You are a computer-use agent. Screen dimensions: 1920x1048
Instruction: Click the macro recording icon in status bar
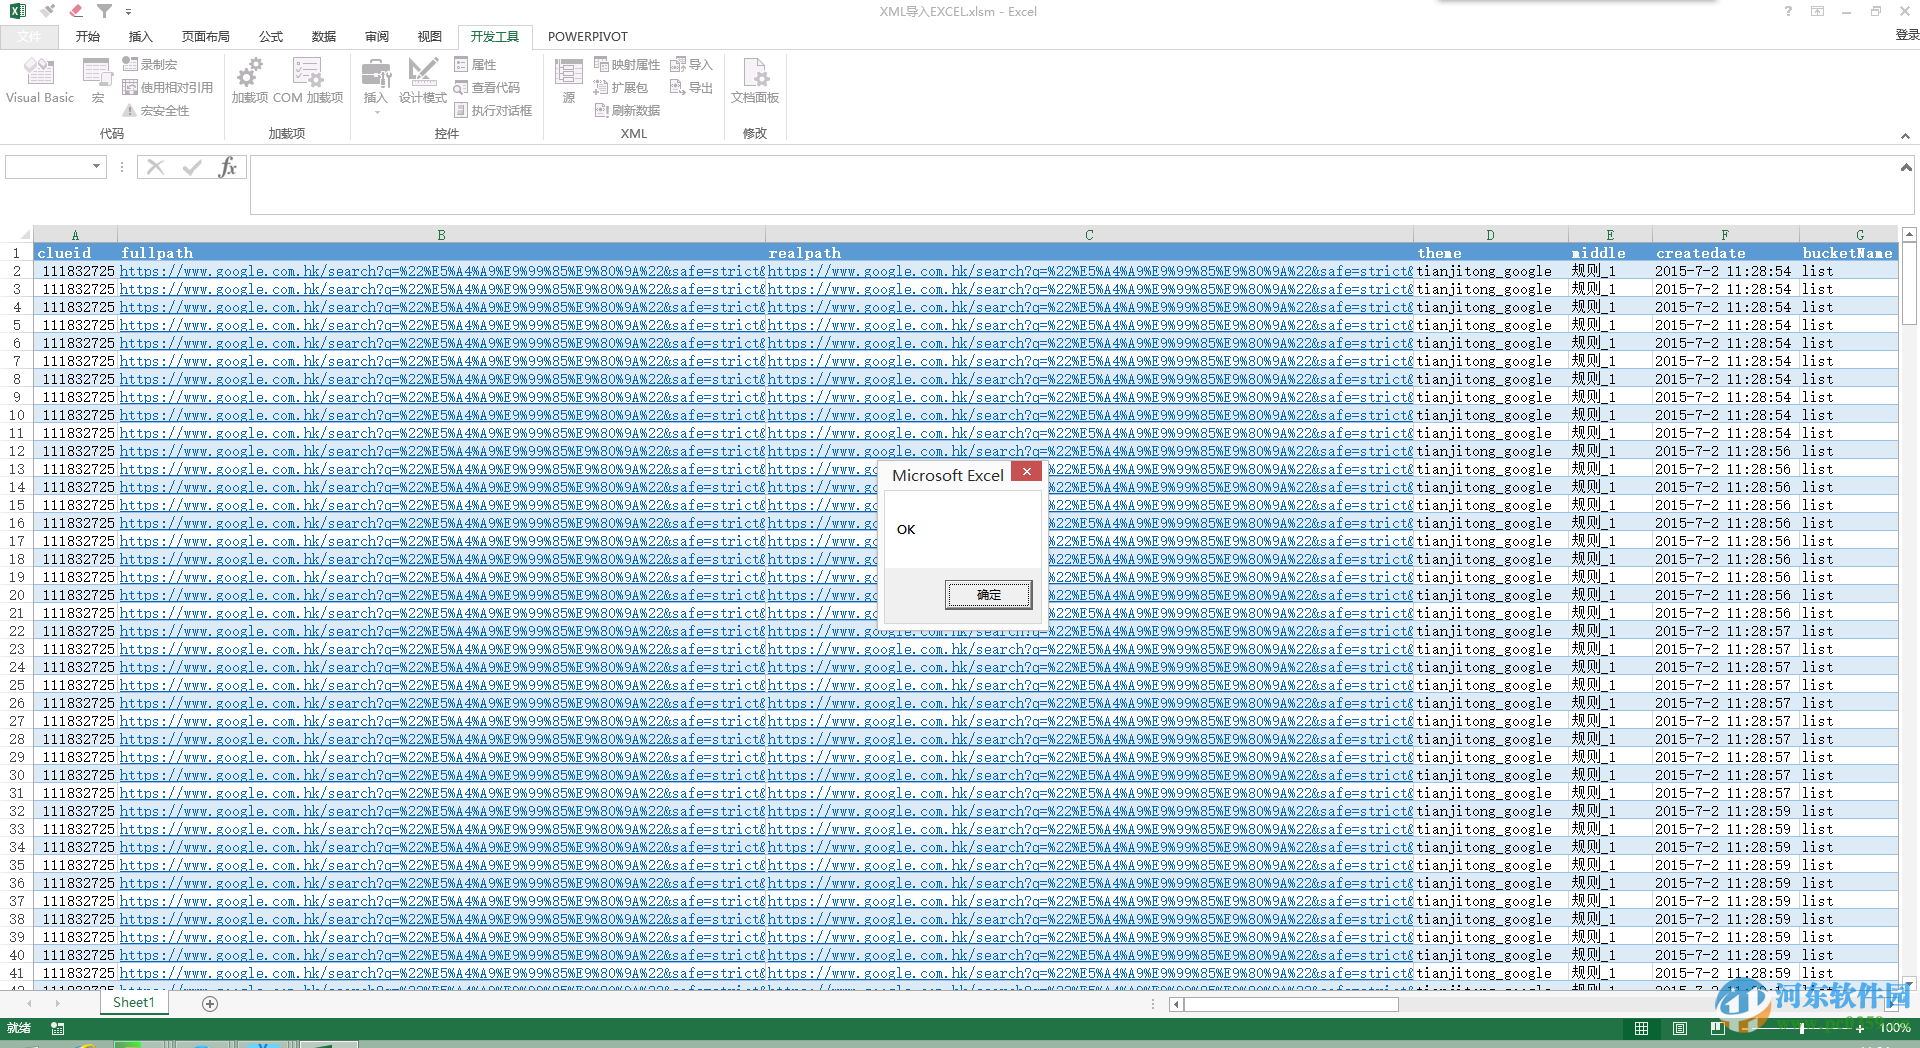click(58, 1028)
